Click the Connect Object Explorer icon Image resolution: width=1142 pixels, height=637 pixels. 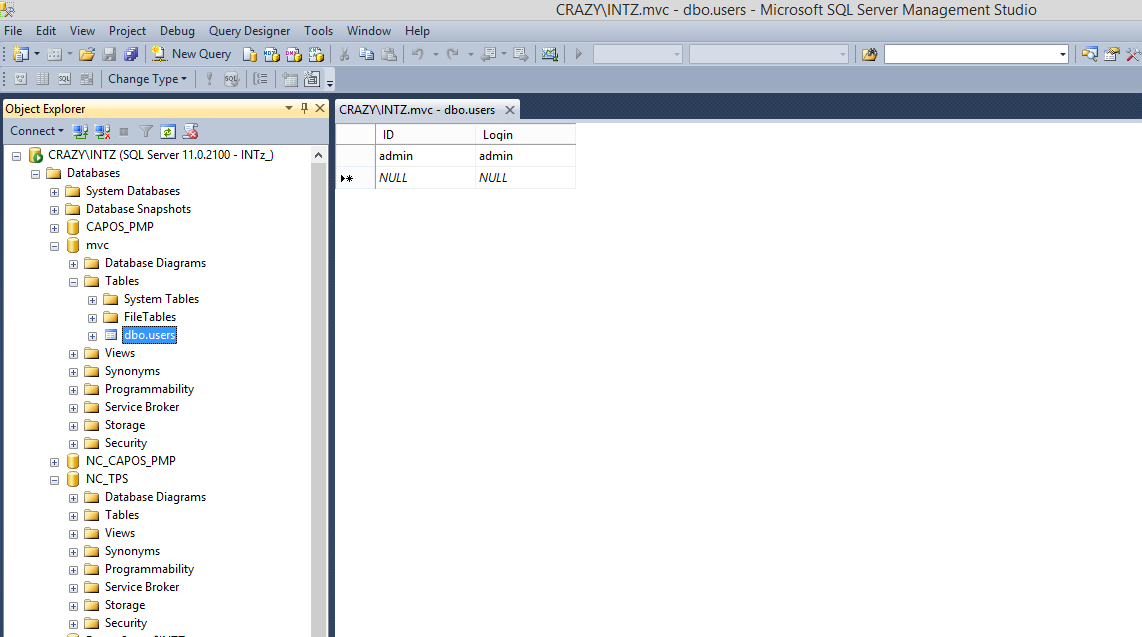80,132
